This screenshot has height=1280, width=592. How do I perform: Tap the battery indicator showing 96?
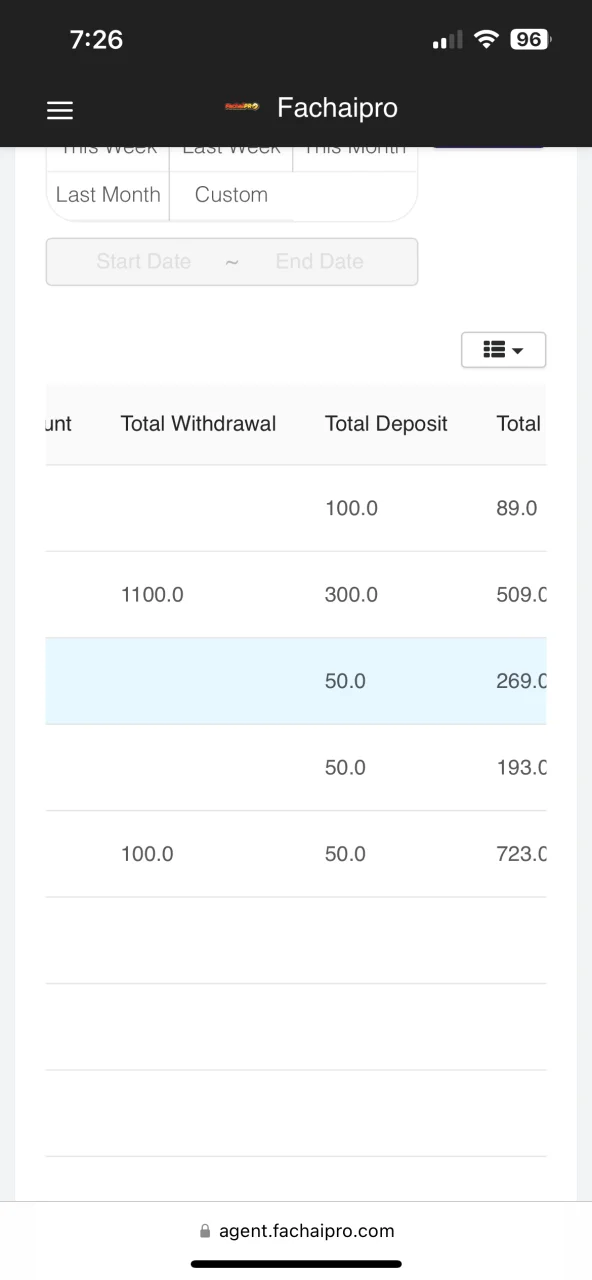click(x=529, y=40)
